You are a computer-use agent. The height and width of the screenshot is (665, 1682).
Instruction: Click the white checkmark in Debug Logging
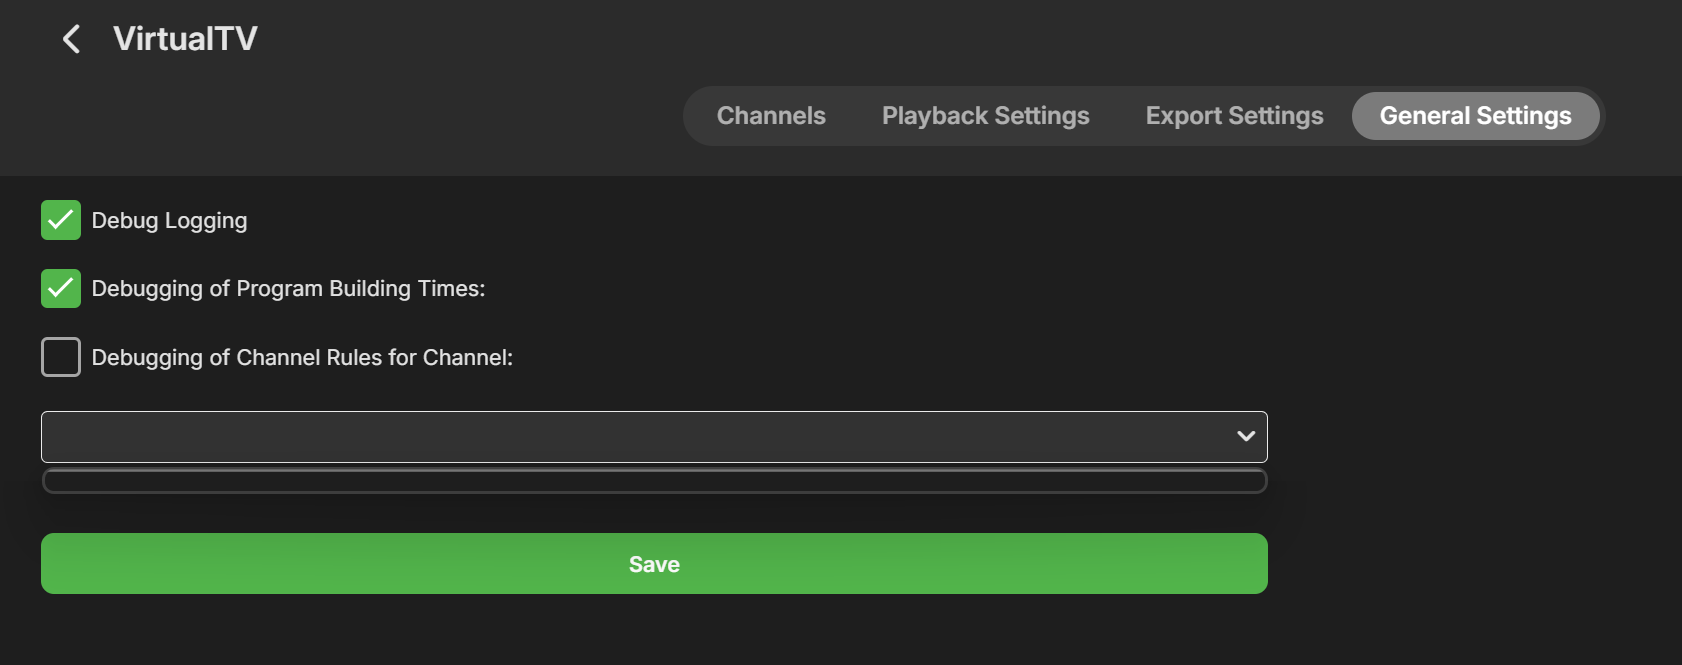coord(61,220)
